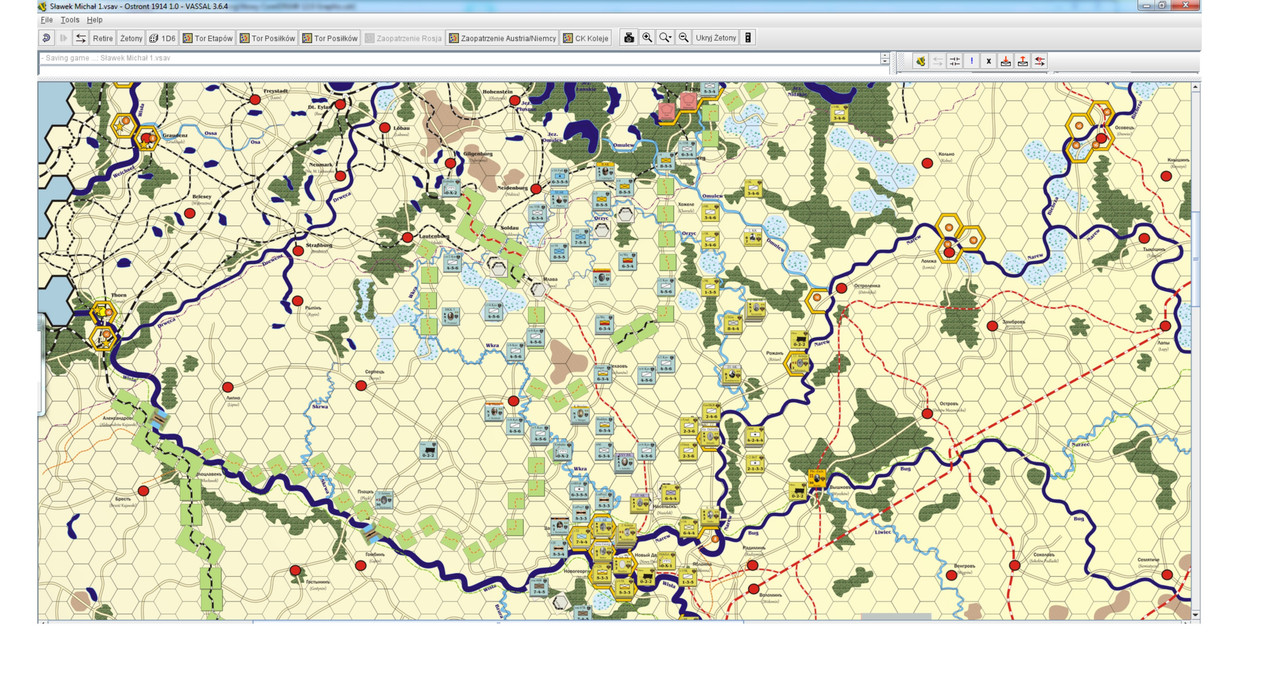Image resolution: width=1280 pixels, height=693 pixels.
Task: Click the Retire button
Action: pos(103,38)
